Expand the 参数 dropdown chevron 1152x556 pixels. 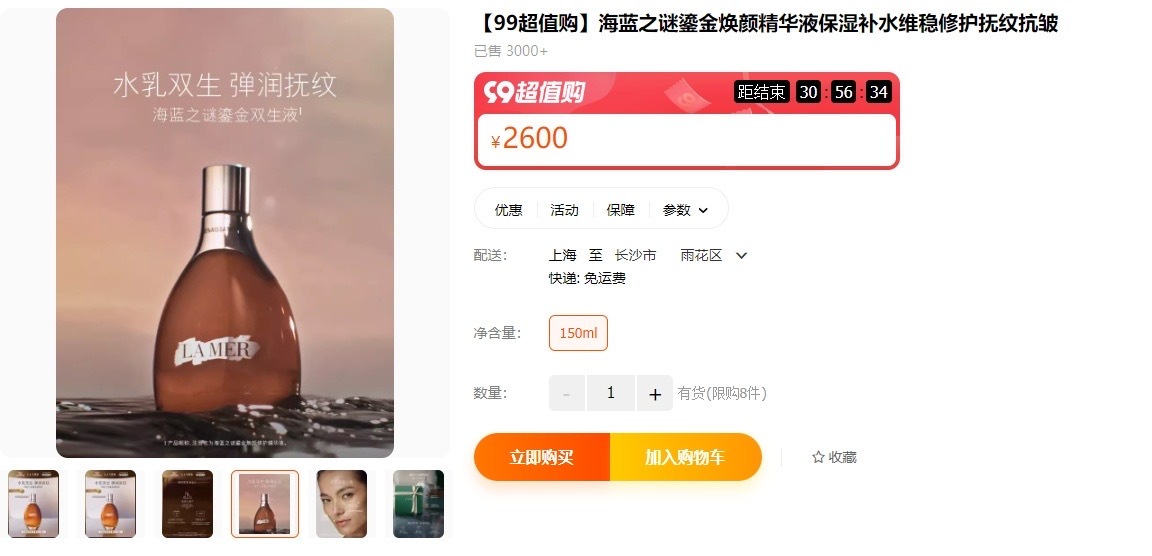703,211
